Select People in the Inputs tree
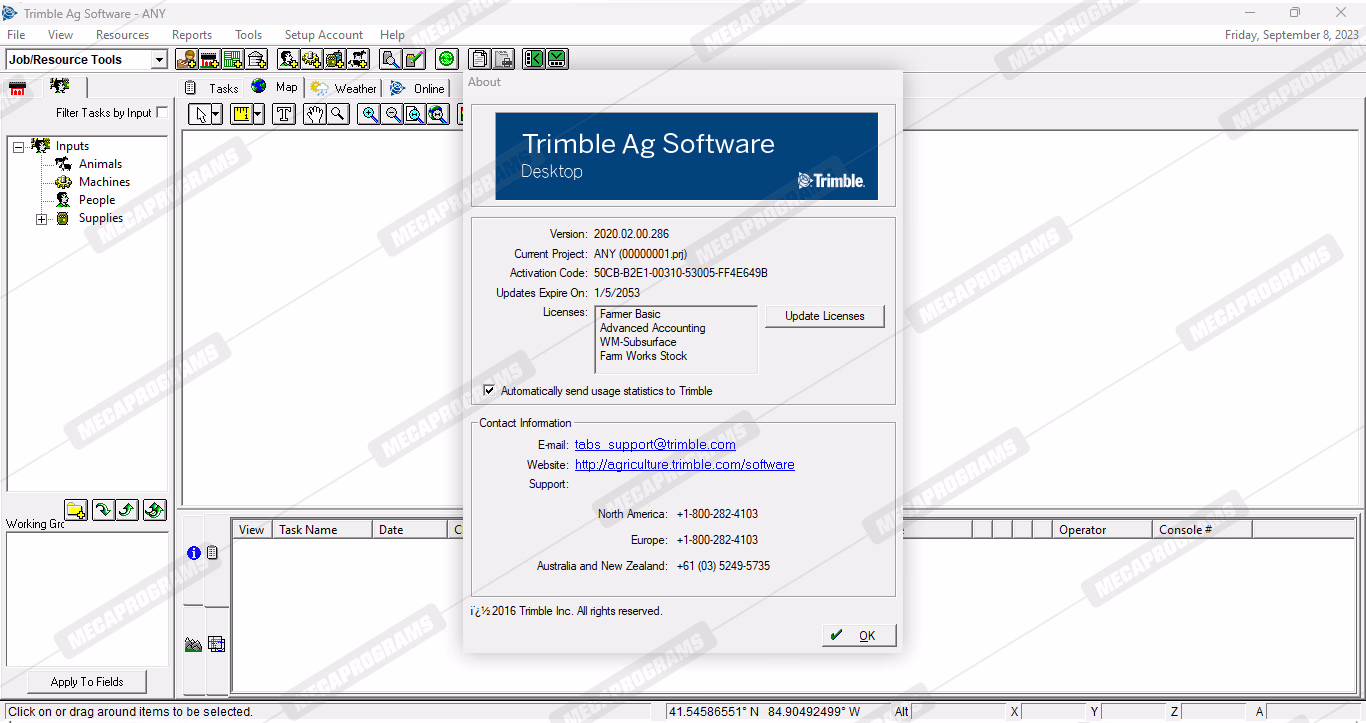 97,200
